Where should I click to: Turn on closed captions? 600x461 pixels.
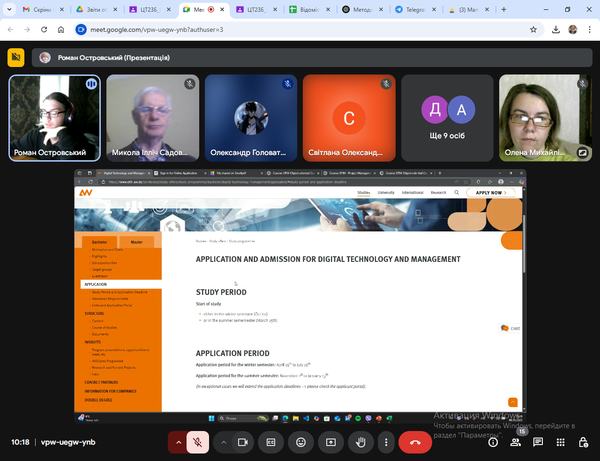(270, 441)
